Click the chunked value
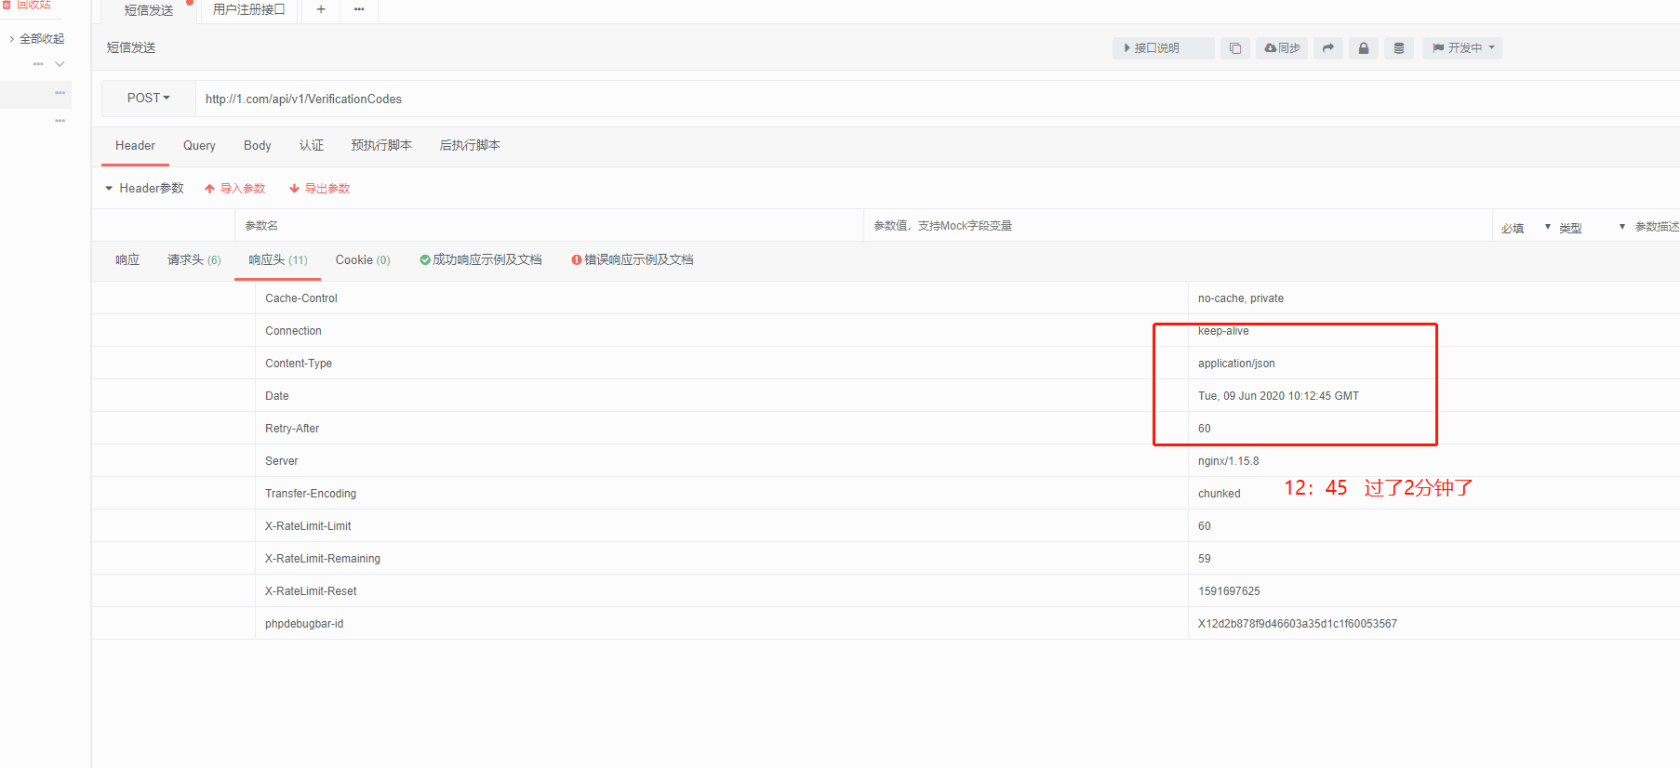1680x768 pixels. point(1219,493)
